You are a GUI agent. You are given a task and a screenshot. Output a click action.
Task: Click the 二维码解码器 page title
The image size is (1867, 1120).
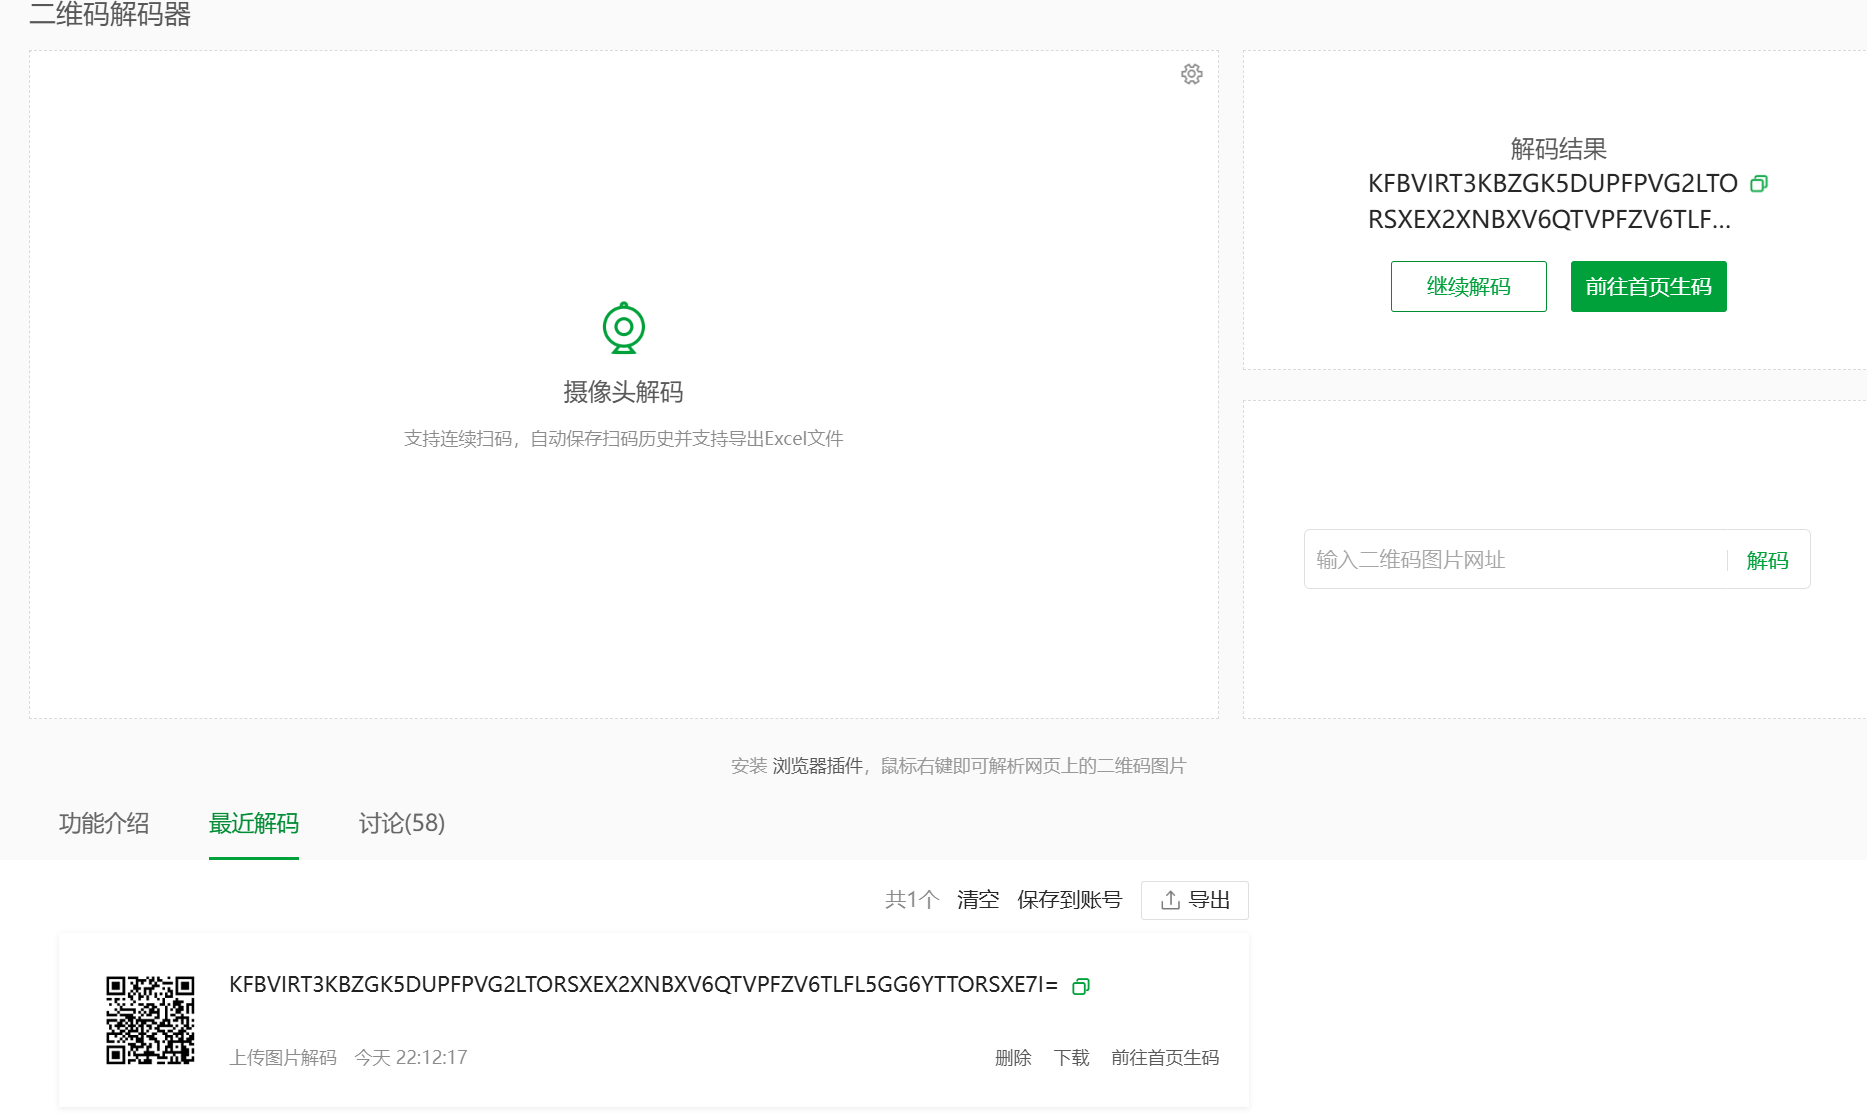tap(110, 14)
